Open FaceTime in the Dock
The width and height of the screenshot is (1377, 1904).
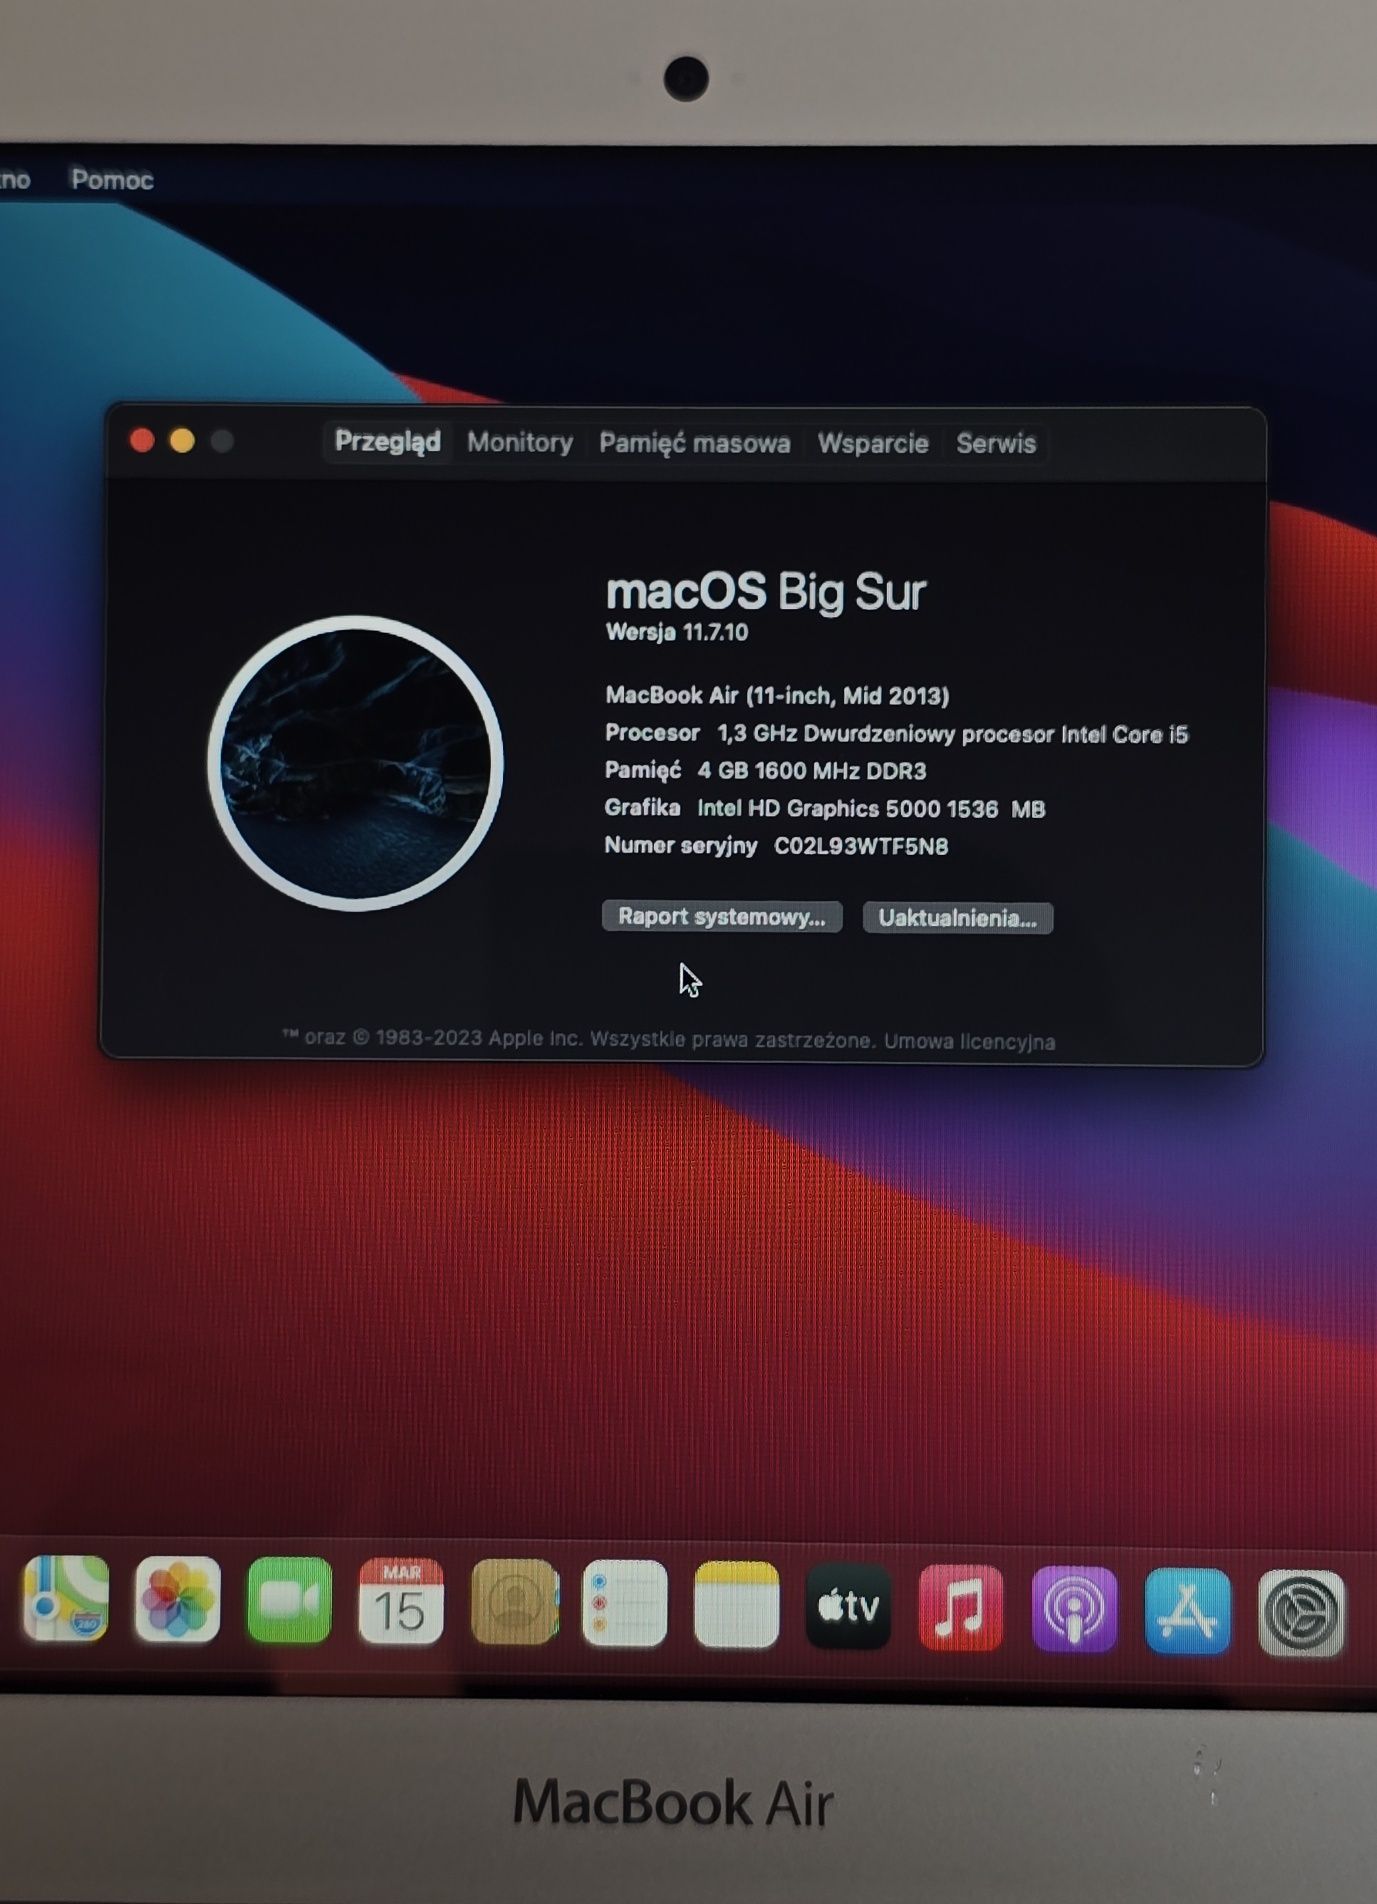[x=289, y=1600]
